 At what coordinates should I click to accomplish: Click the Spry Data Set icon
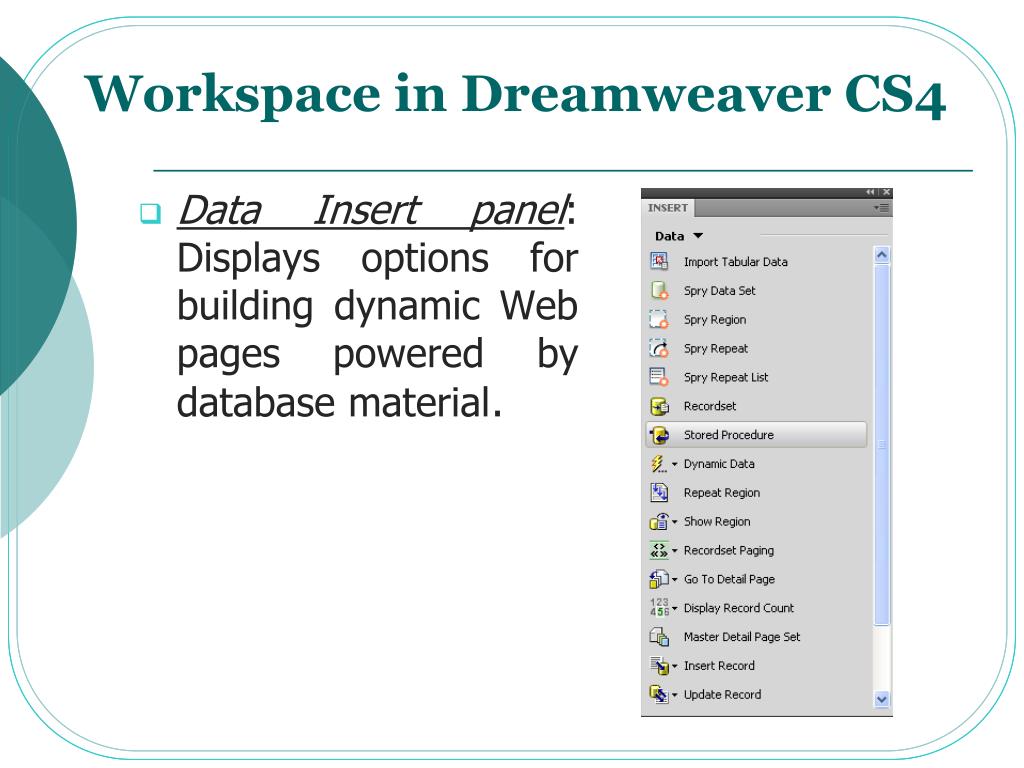(659, 290)
